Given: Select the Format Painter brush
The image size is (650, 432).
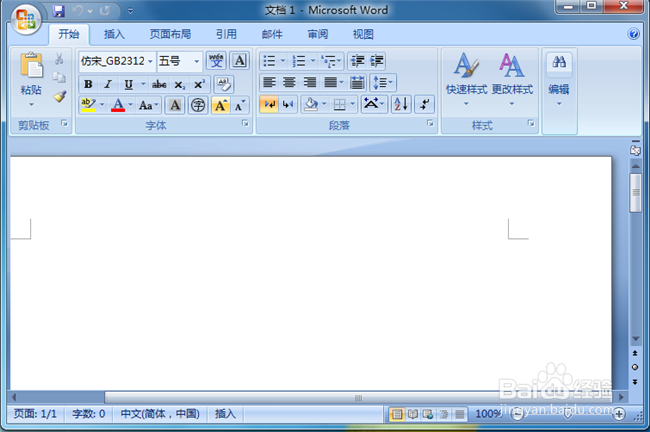Looking at the screenshot, I should pyautogui.click(x=60, y=96).
